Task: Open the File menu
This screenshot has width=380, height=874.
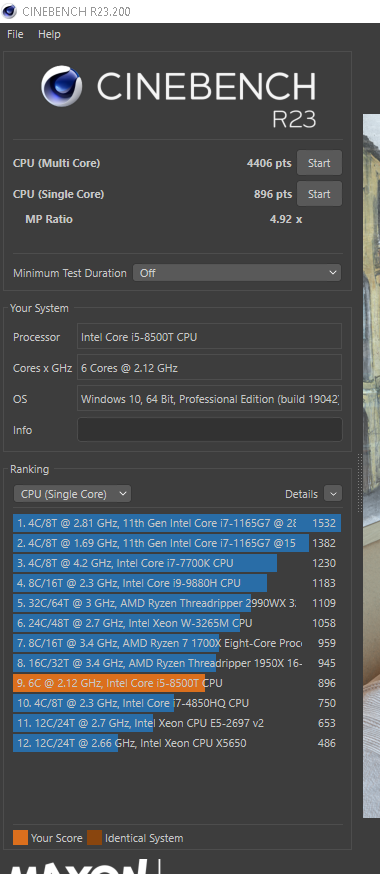Action: pyautogui.click(x=15, y=34)
